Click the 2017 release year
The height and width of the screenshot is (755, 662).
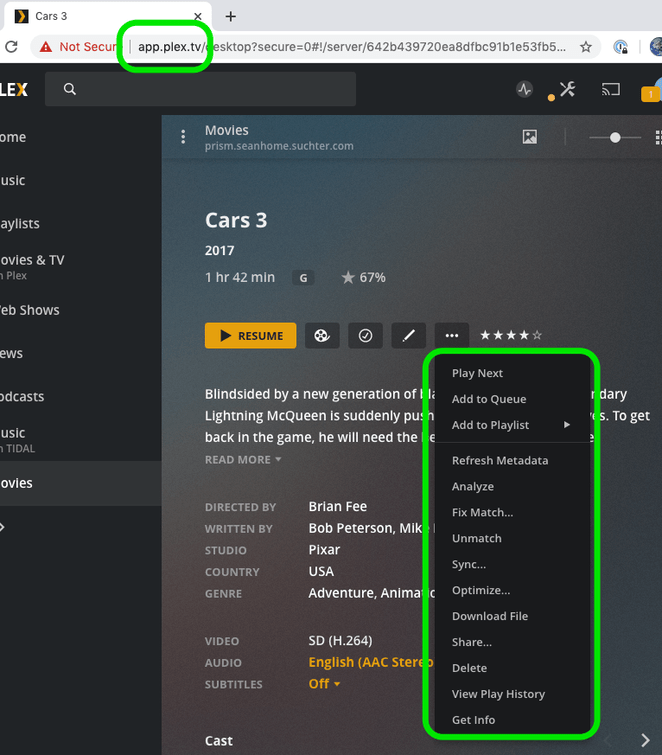[x=220, y=251]
